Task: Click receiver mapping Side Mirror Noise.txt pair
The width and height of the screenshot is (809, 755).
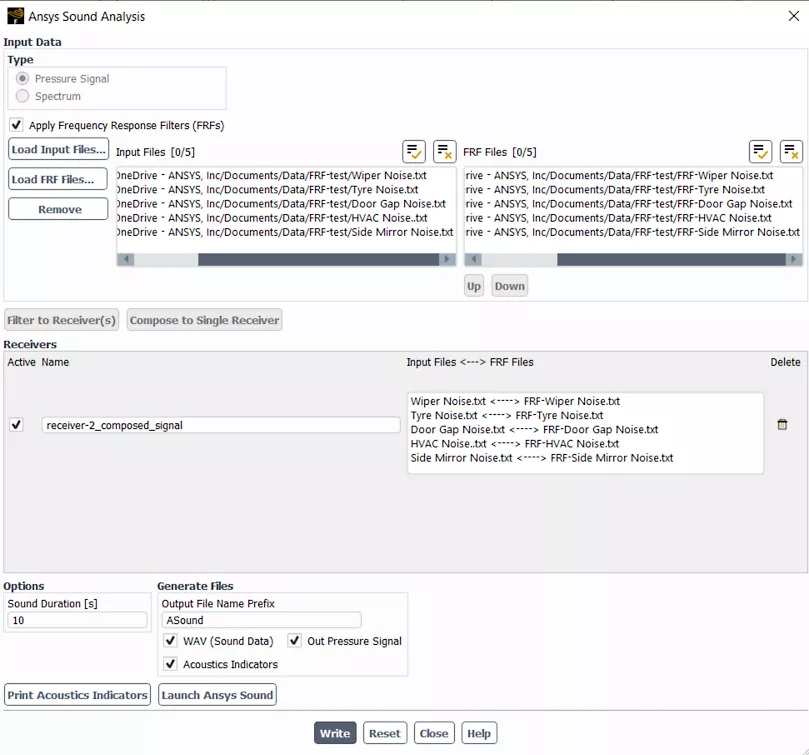Action: click(542, 458)
